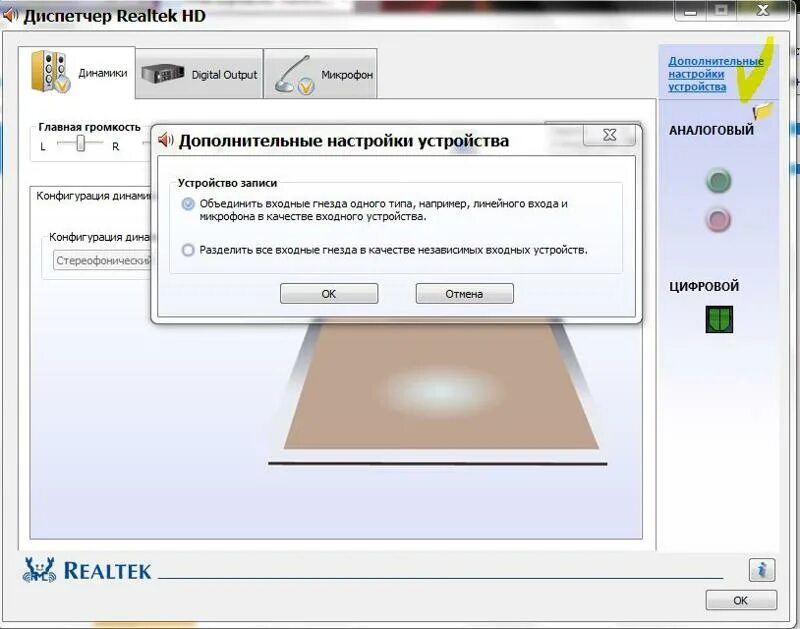Screen dimensions: 800x629
Task: Click the АНАЛОГОВЫЙ label
Action: click(711, 130)
